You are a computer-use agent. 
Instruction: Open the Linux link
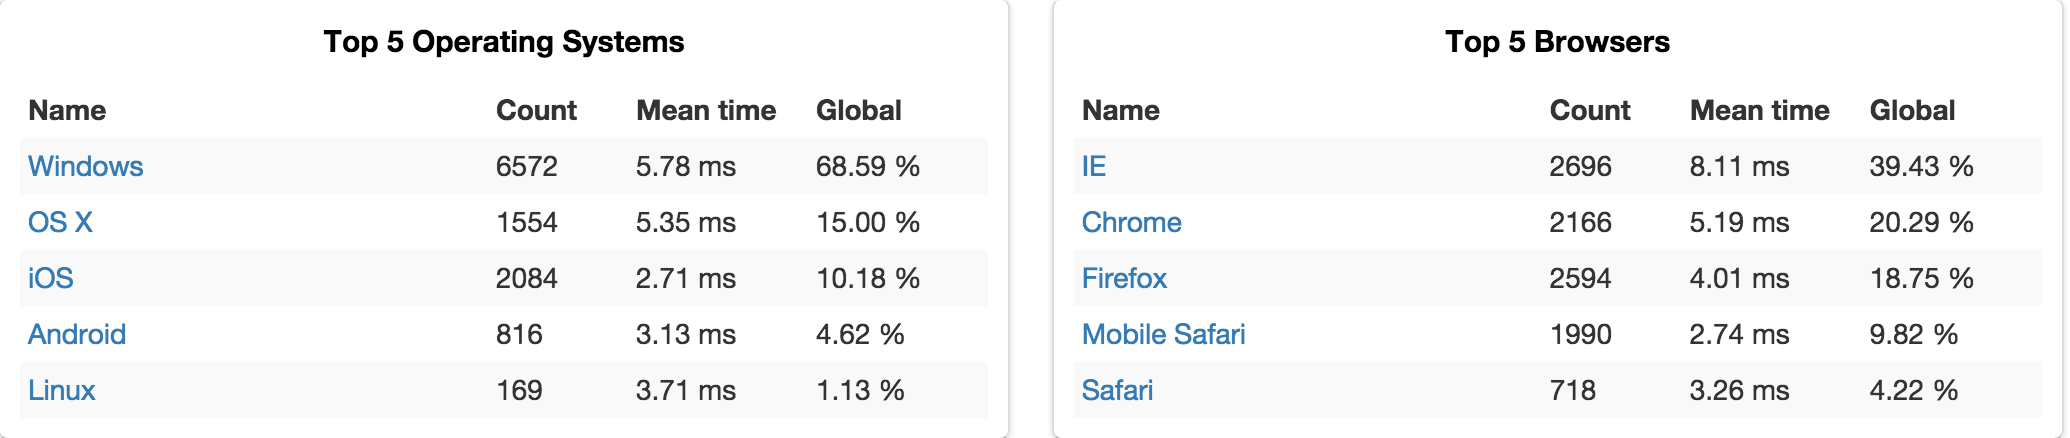pyautogui.click(x=61, y=390)
